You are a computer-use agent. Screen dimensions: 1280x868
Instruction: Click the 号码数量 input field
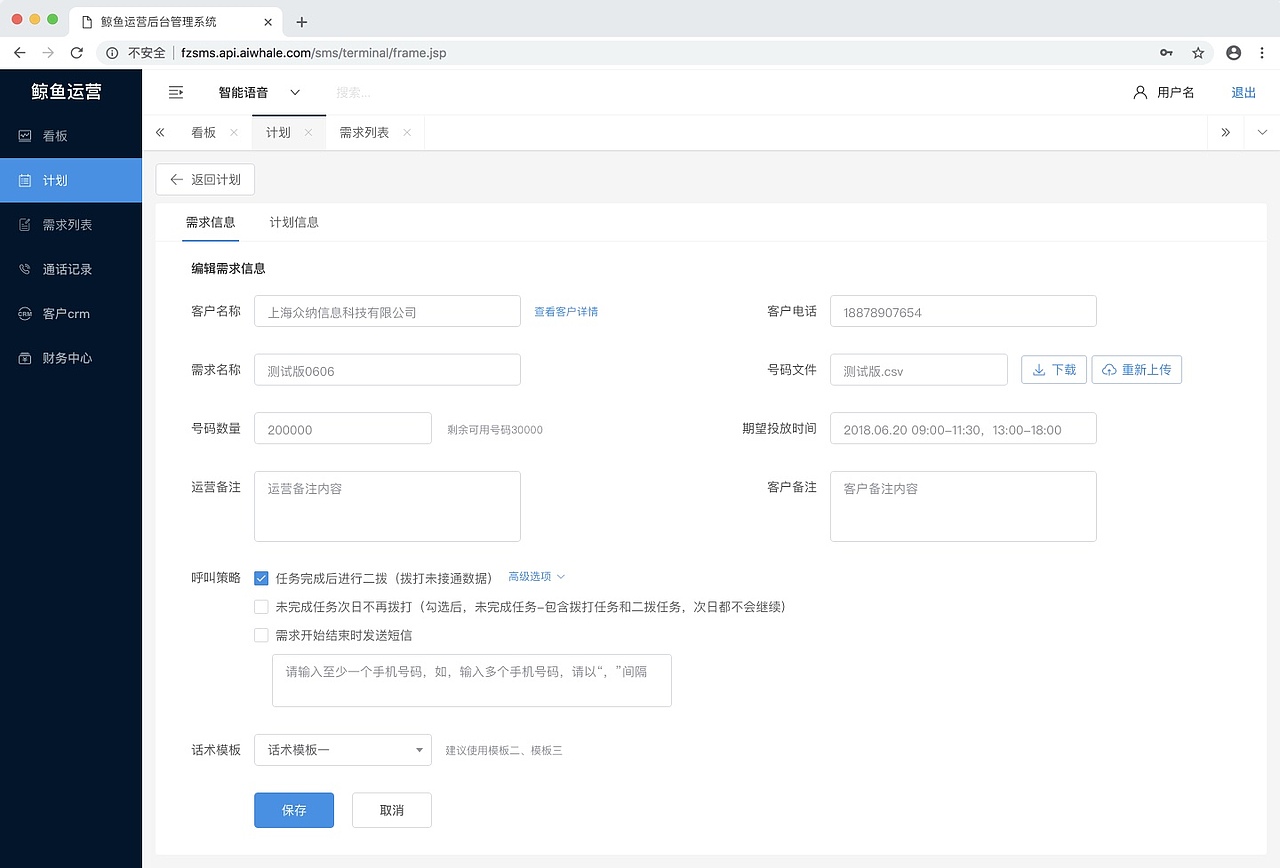point(343,428)
